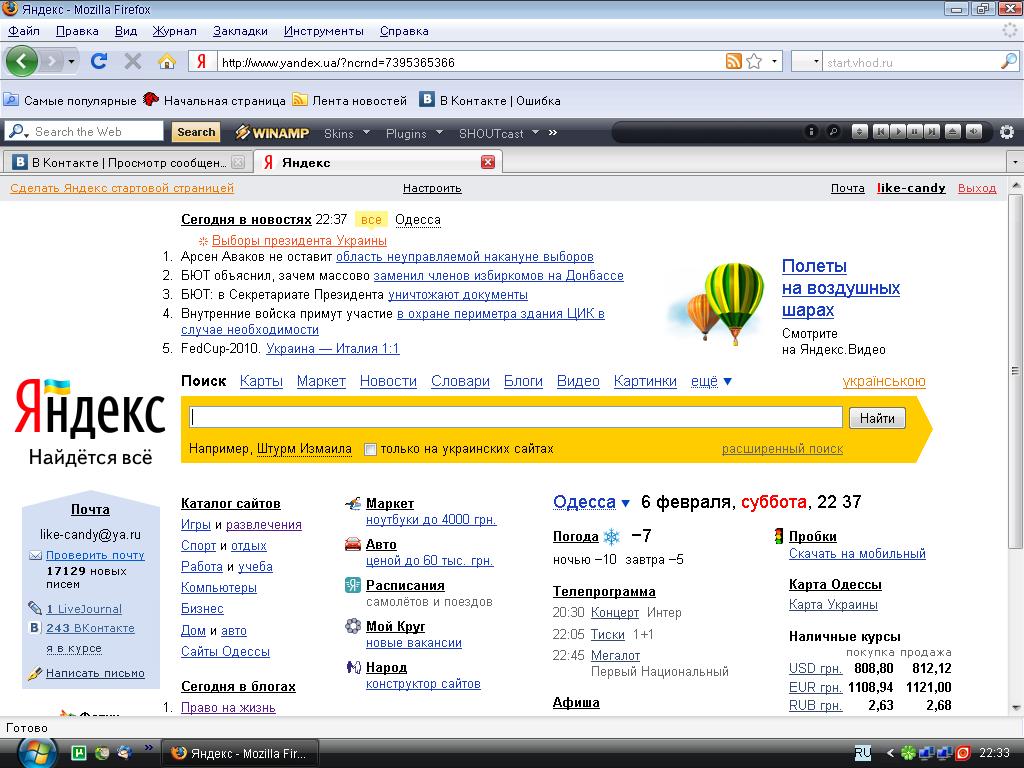Click the Winamp volume speaker button

click(x=974, y=132)
